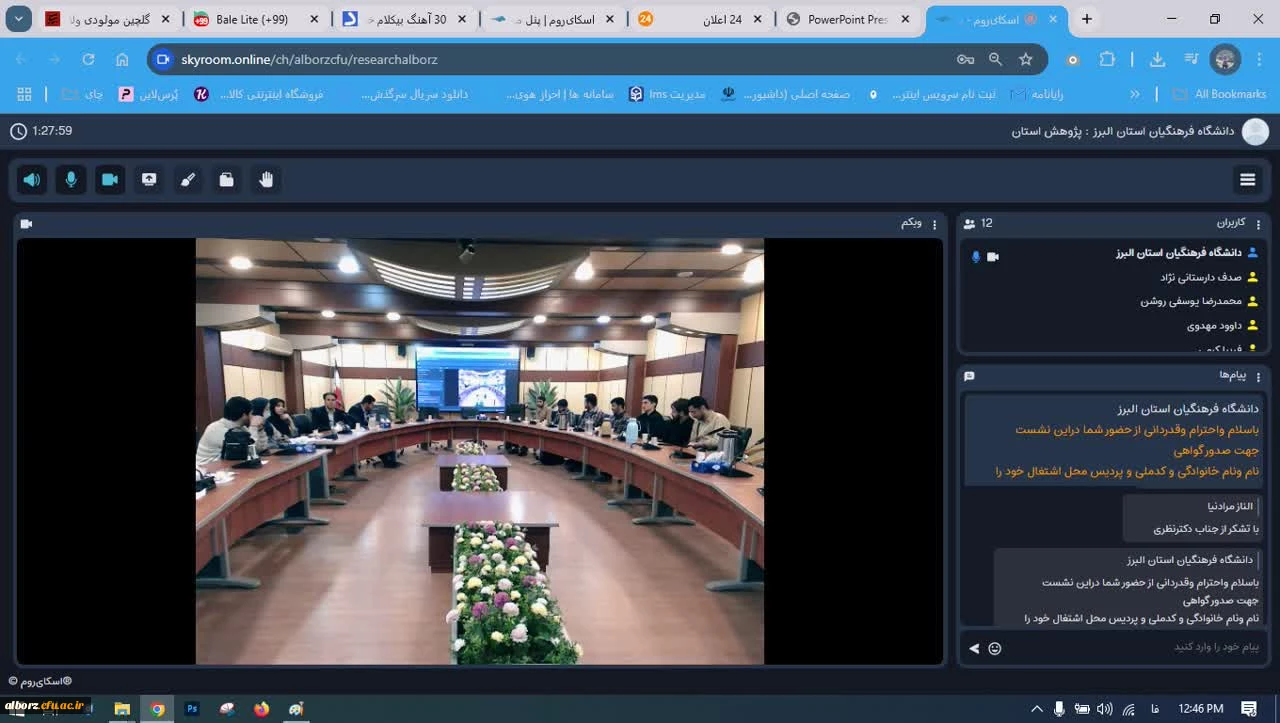Start screen sharing with the monitor icon
This screenshot has width=1280, height=723.
pyautogui.click(x=149, y=180)
